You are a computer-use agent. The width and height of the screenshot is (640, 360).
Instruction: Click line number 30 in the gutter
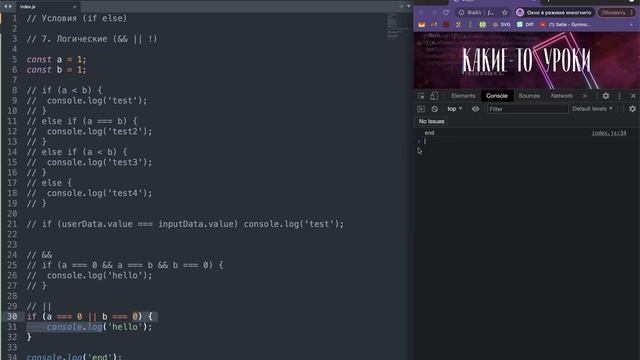tap(12, 317)
